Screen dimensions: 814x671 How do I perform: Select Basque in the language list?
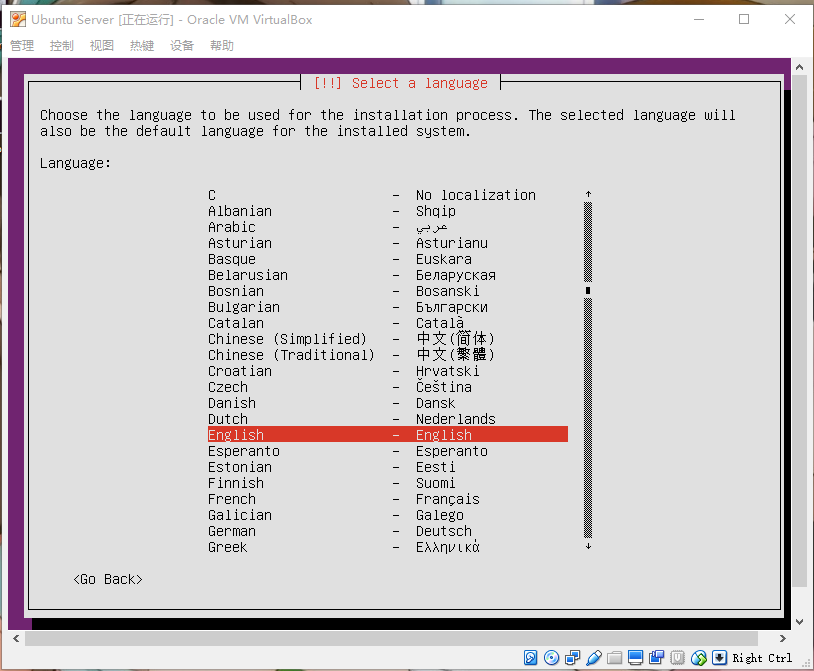coord(388,259)
